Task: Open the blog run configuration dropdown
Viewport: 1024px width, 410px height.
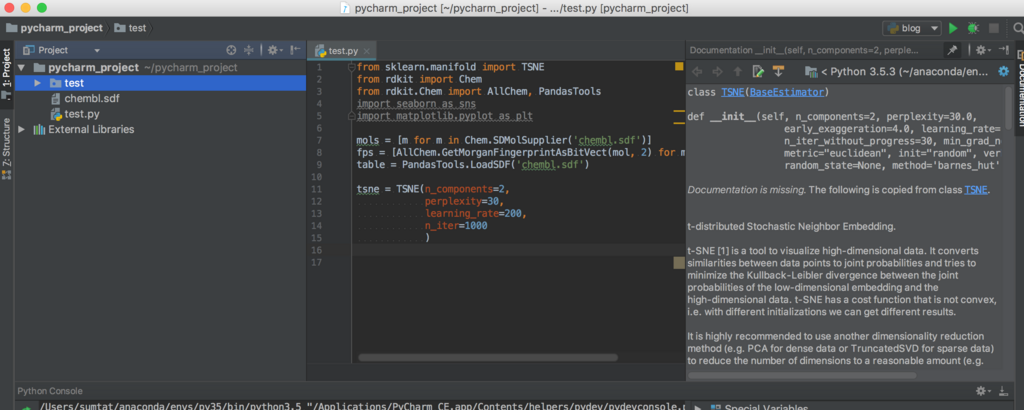Action: [x=912, y=28]
